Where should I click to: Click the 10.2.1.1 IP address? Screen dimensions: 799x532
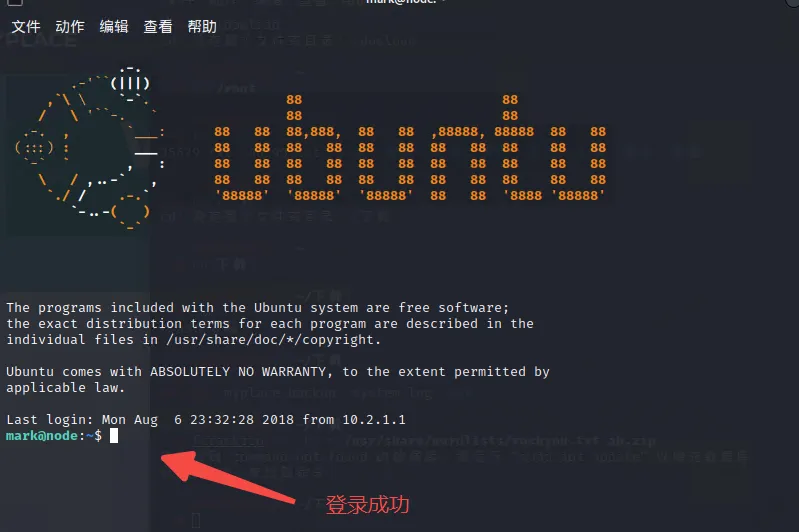coord(374,420)
